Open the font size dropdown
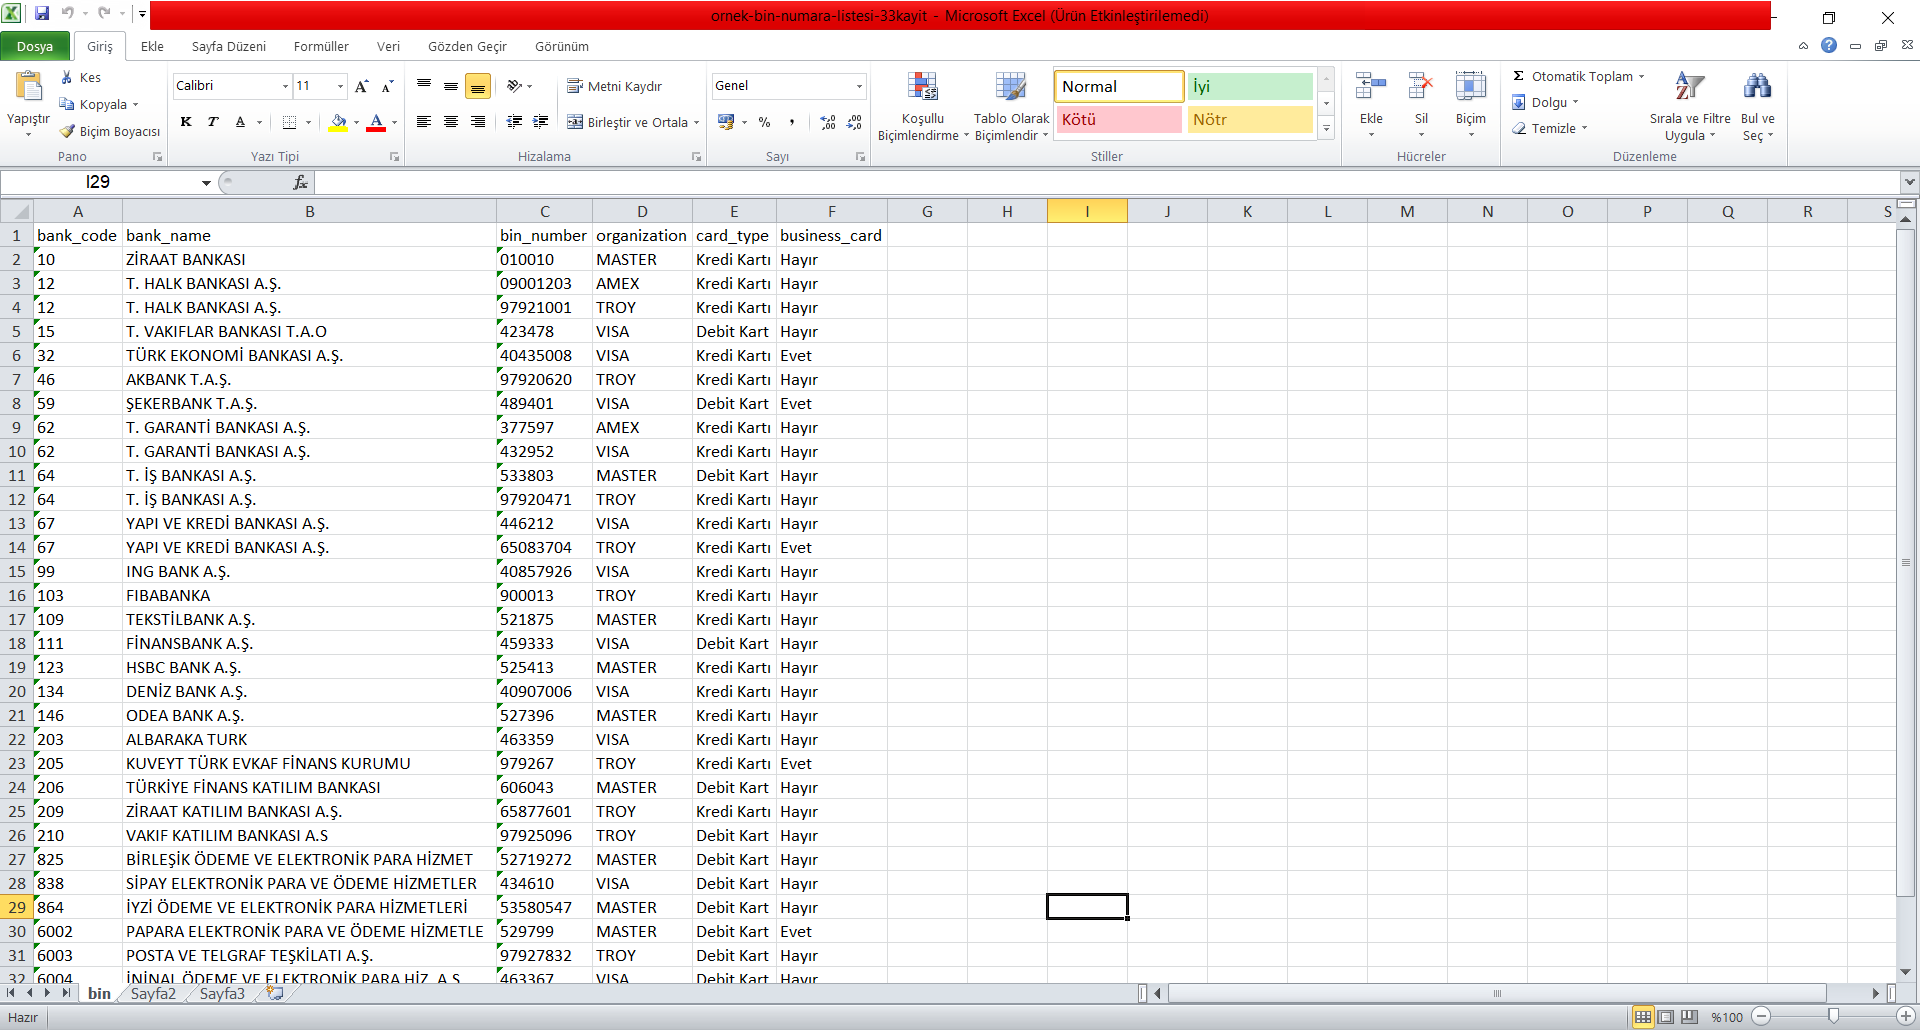Image resolution: width=1920 pixels, height=1030 pixels. coord(340,86)
